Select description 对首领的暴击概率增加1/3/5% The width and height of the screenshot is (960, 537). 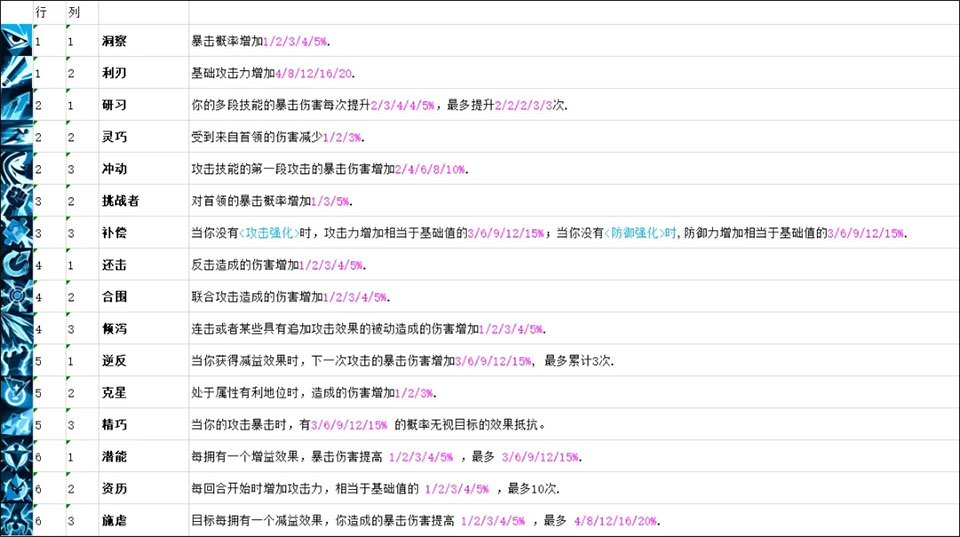(272, 200)
